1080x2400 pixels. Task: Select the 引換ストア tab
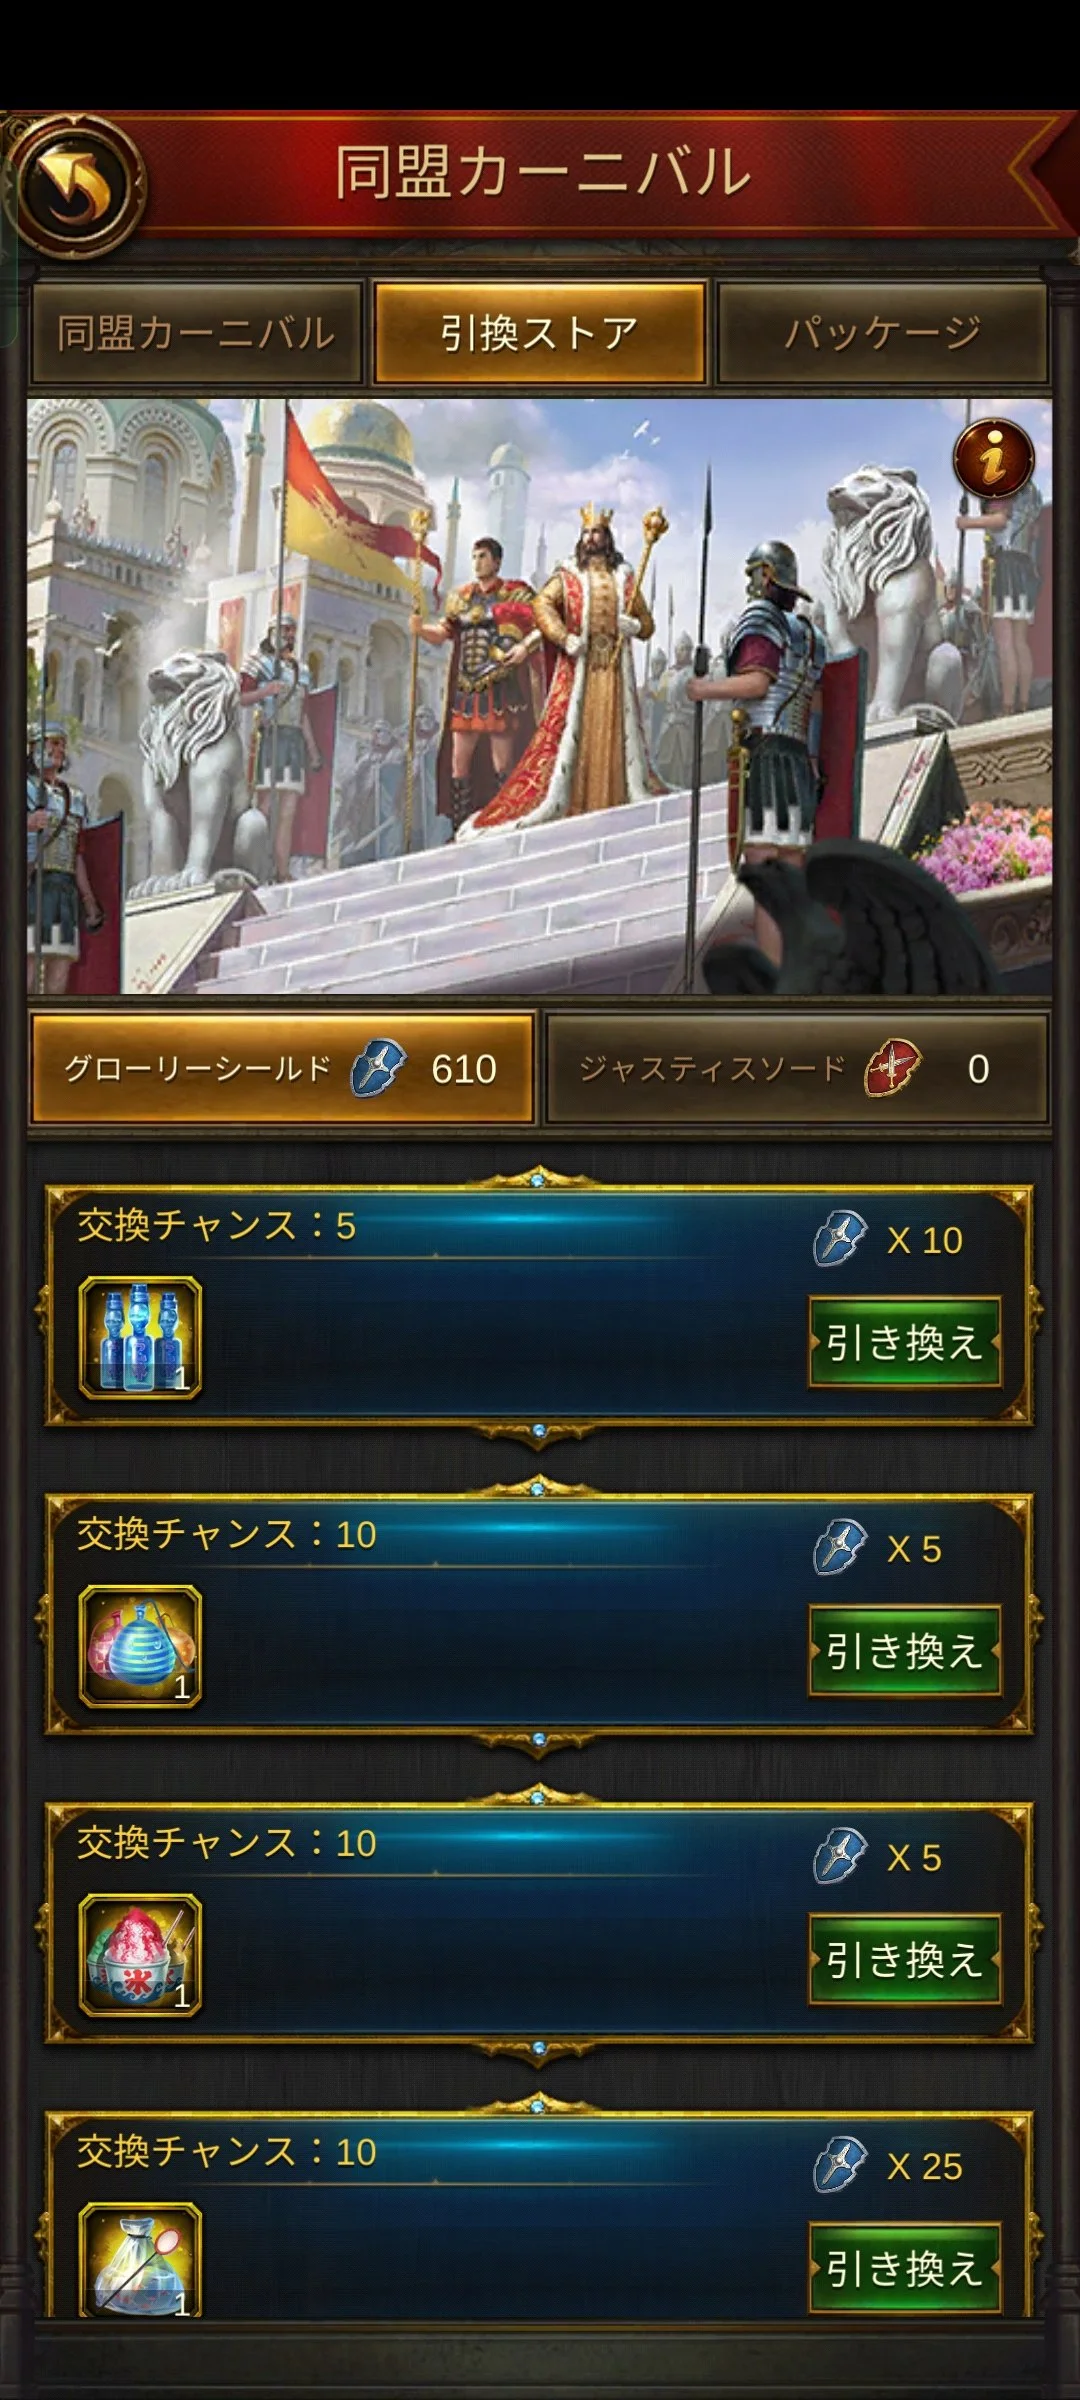click(540, 333)
